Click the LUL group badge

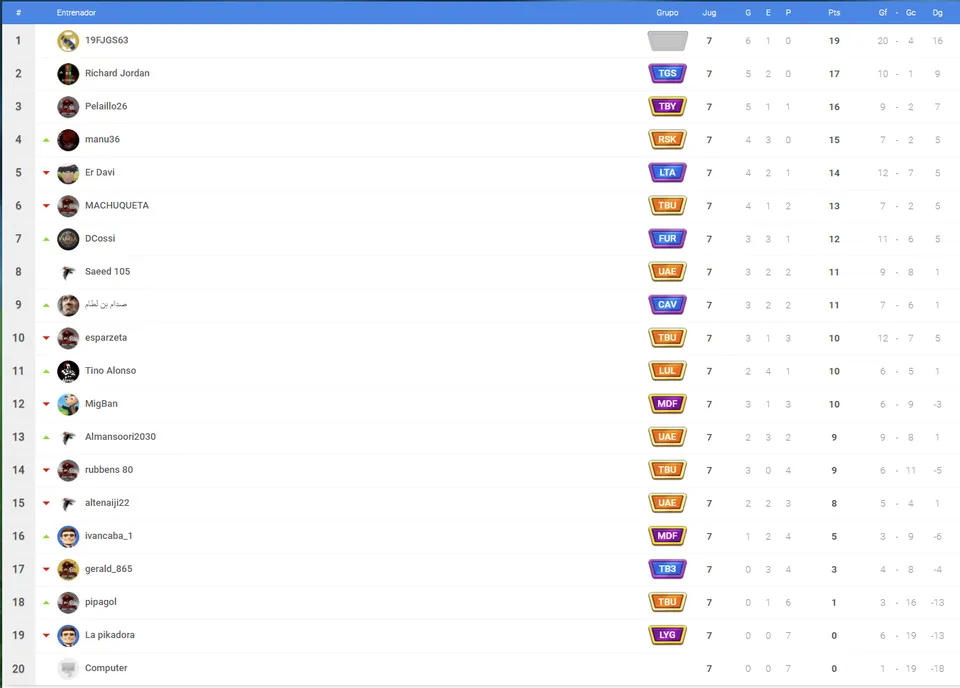point(667,371)
